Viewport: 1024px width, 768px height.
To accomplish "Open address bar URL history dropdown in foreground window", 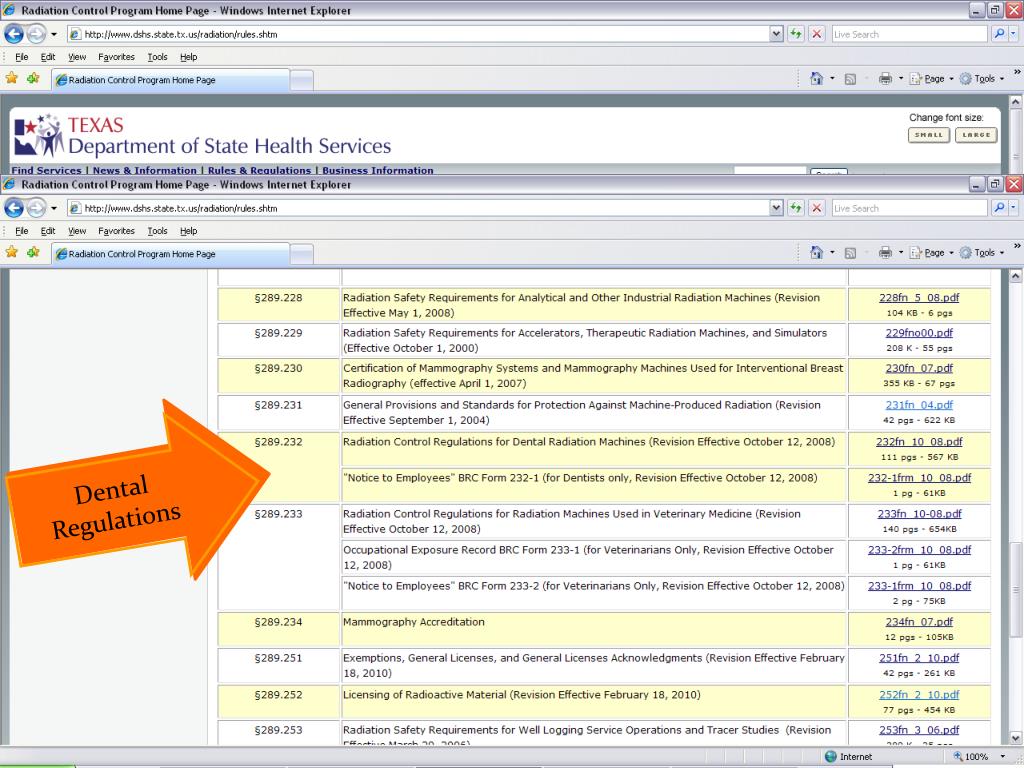I will 777,208.
